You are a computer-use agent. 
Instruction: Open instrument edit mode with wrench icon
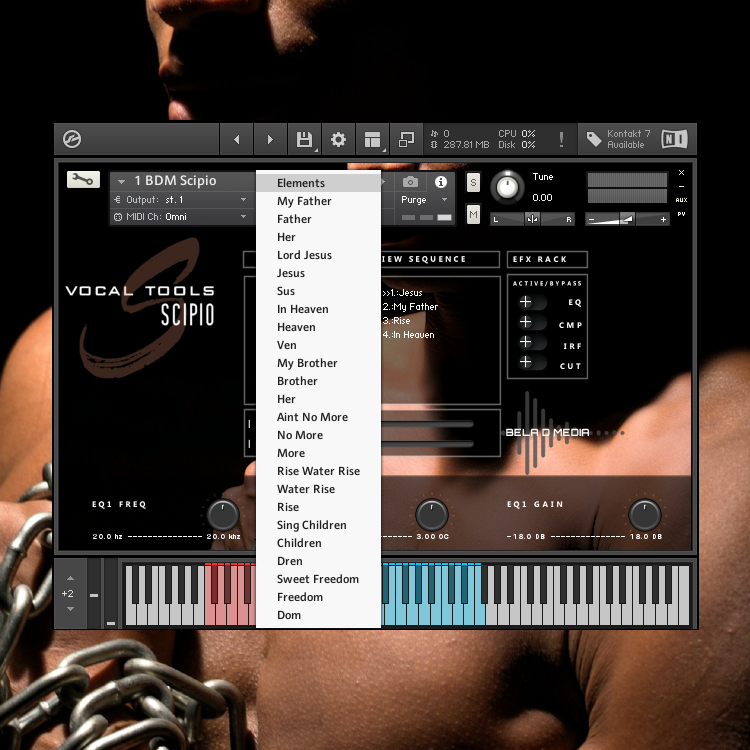pyautogui.click(x=83, y=179)
